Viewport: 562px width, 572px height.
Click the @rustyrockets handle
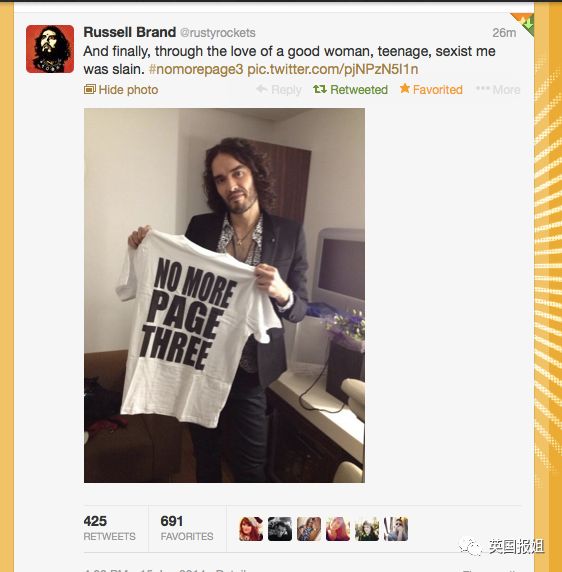coord(218,33)
